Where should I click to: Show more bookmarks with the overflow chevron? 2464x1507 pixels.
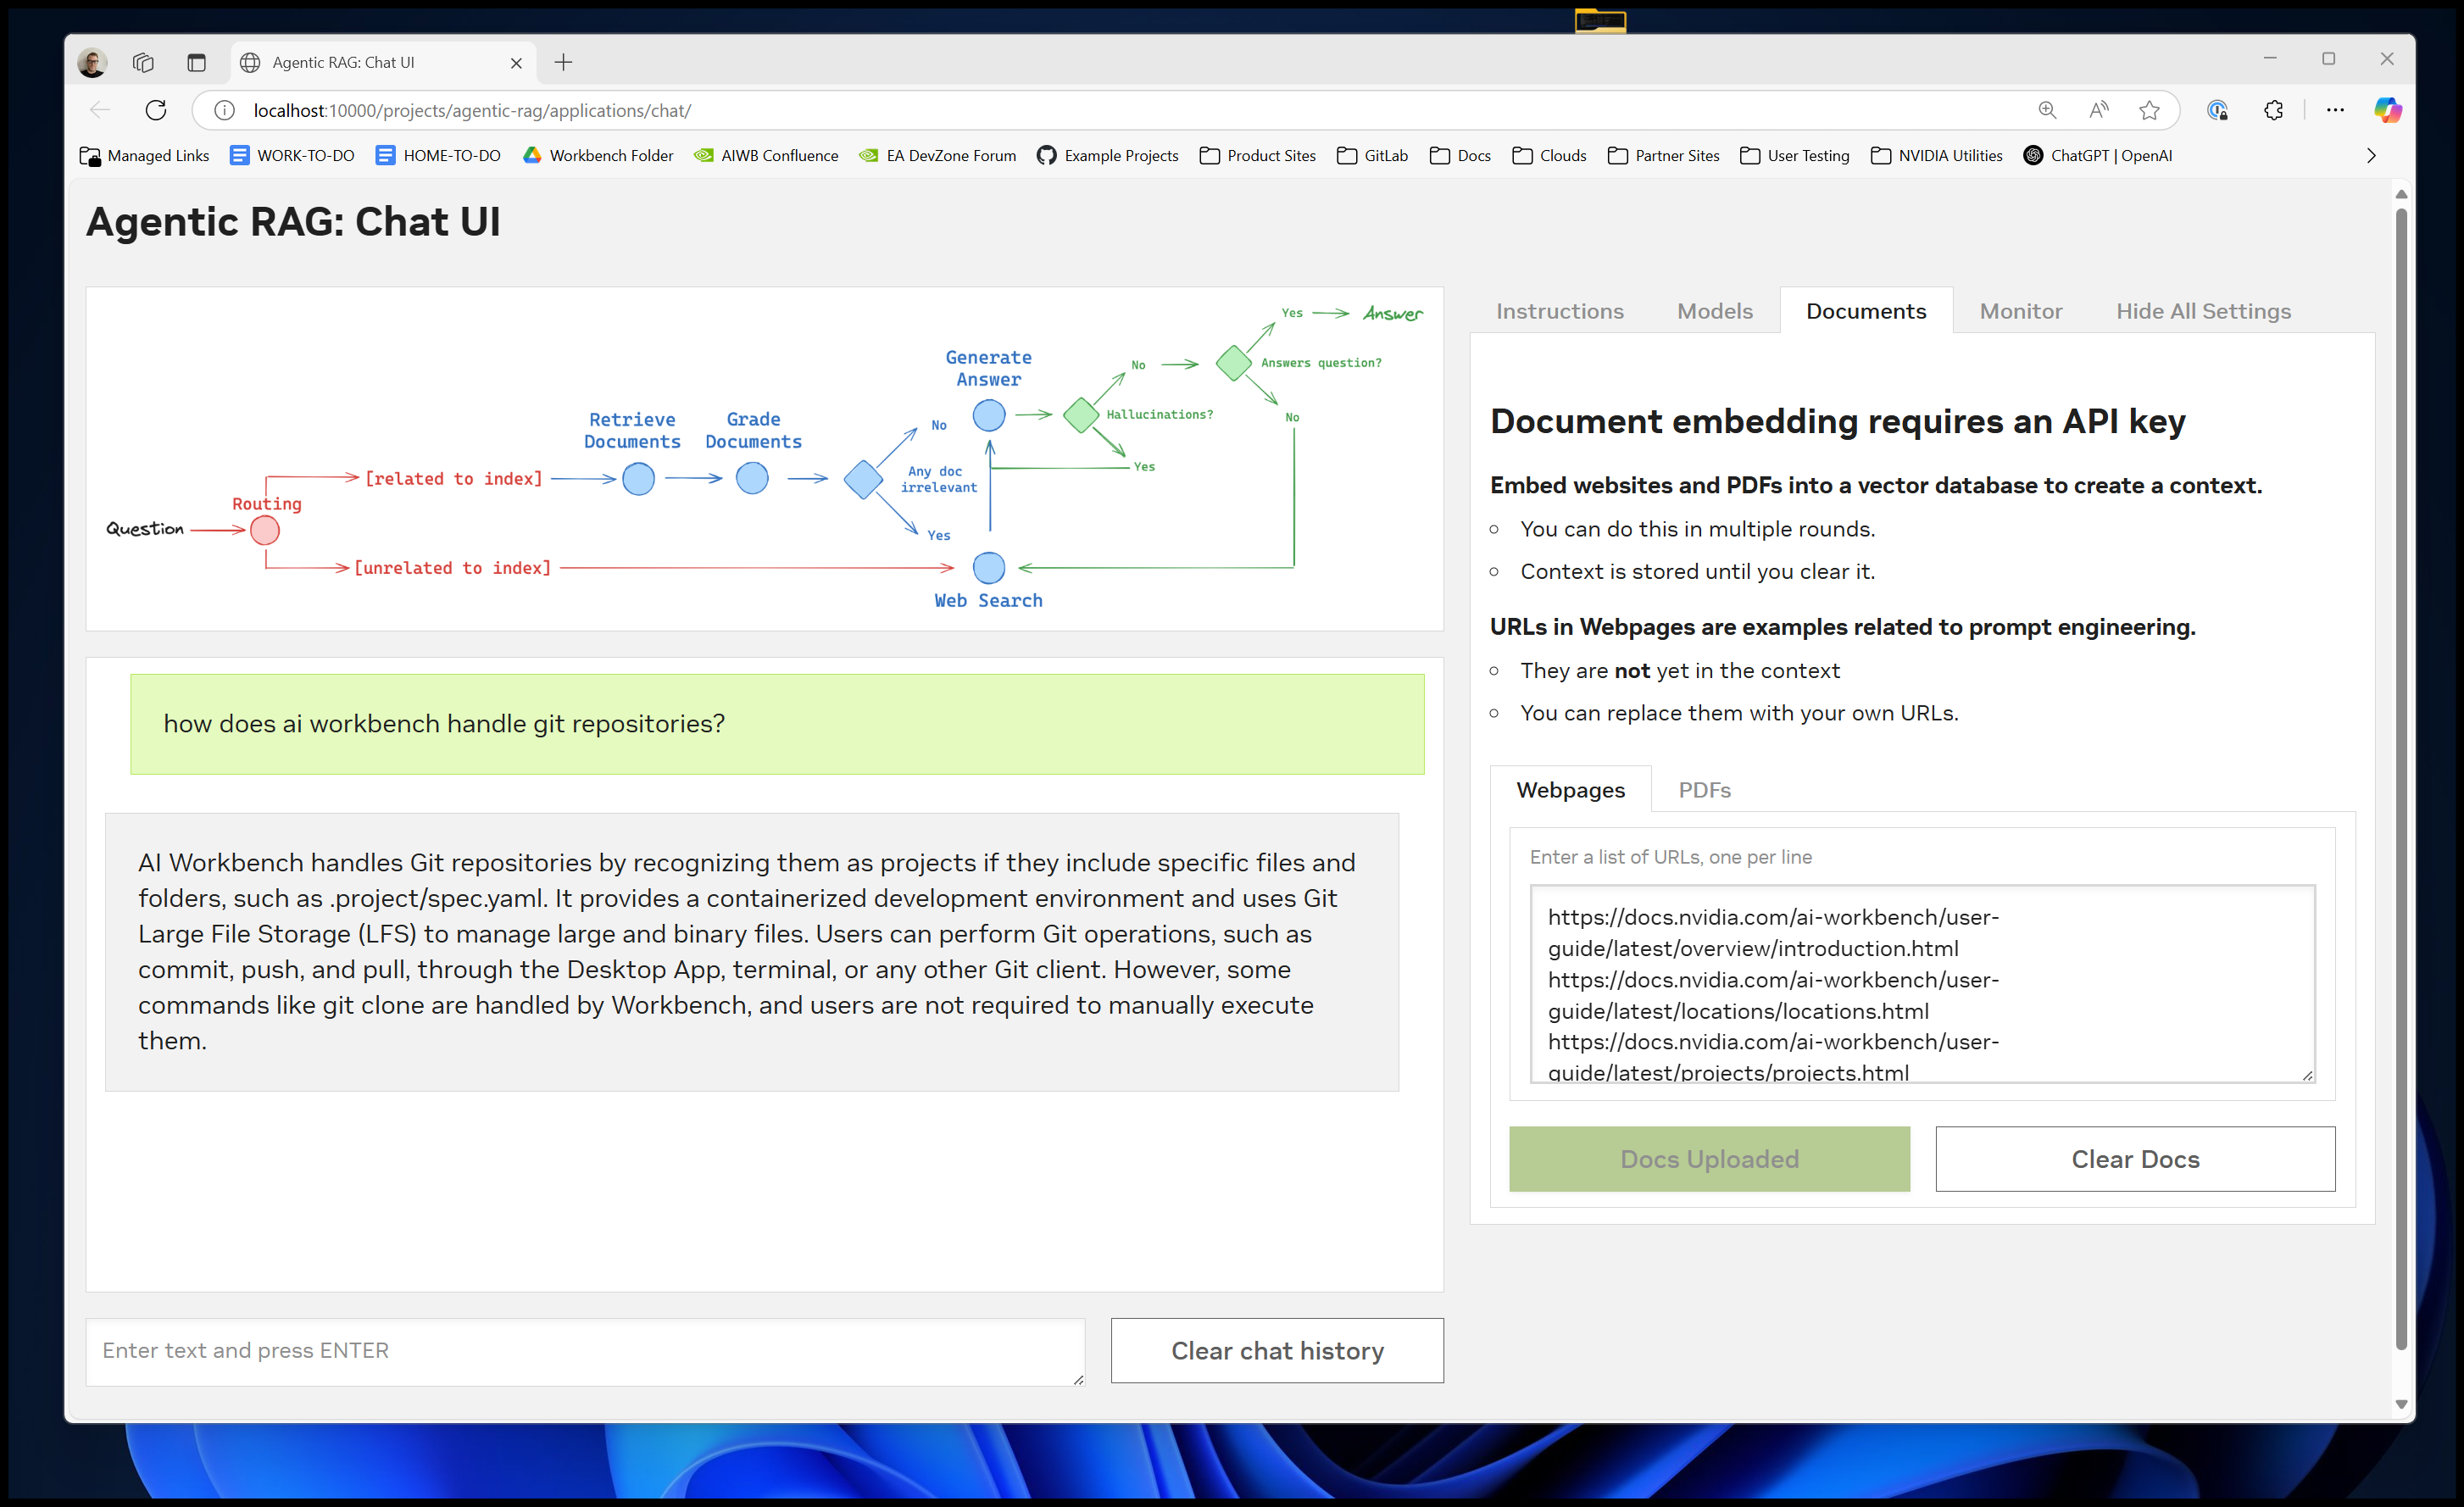pos(2371,156)
